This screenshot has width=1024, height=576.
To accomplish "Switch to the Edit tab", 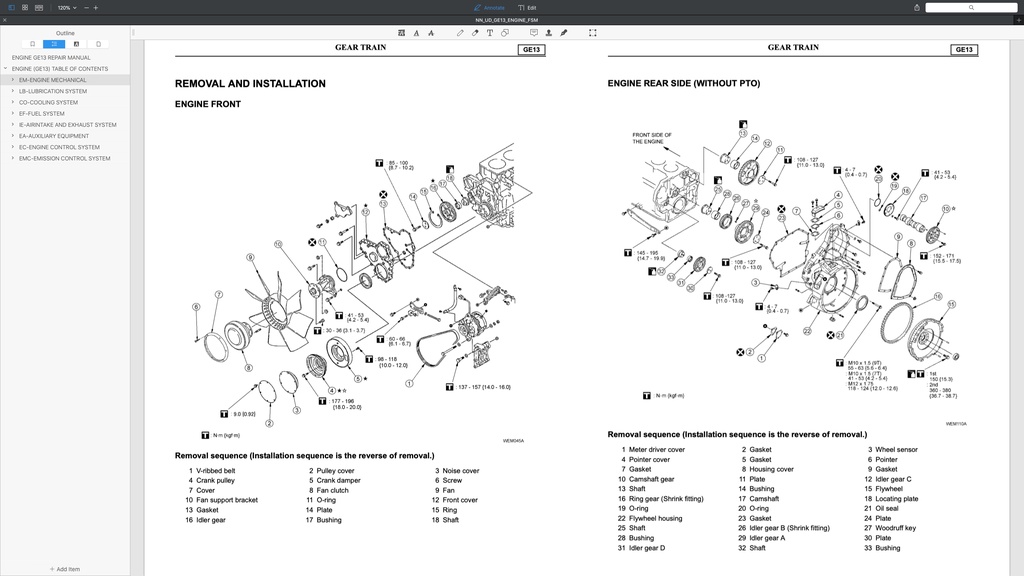I will [525, 7].
